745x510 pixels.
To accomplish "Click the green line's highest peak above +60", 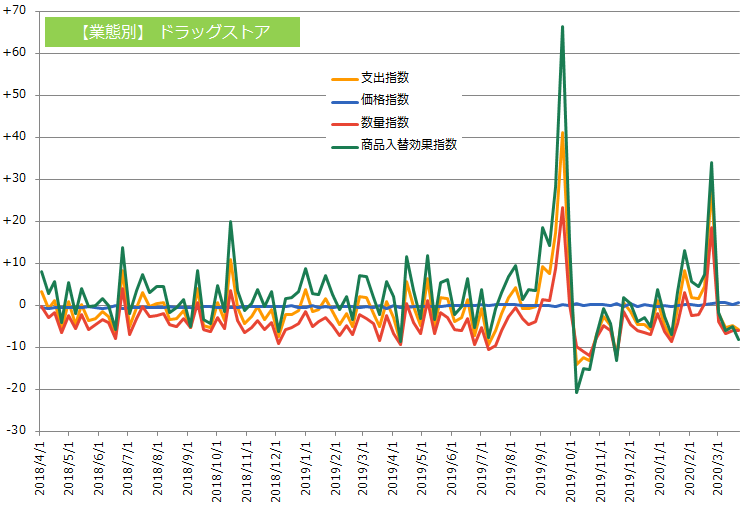I will pyautogui.click(x=563, y=27).
